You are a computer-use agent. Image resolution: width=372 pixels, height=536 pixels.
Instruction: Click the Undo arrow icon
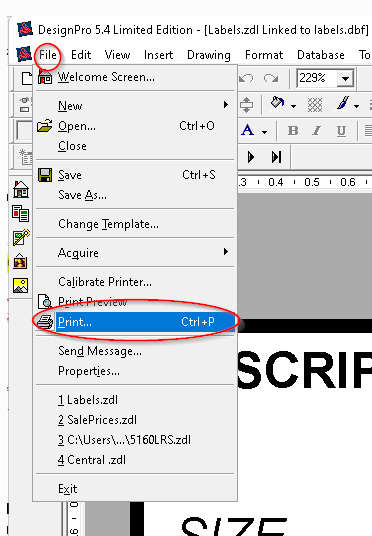tap(246, 79)
